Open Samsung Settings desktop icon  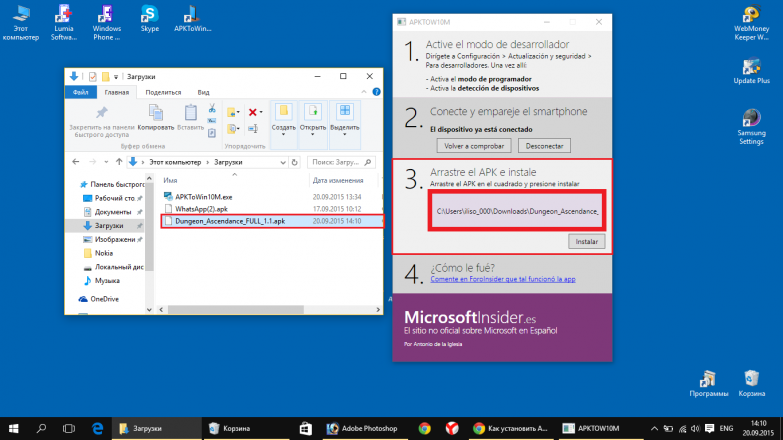coord(751,127)
